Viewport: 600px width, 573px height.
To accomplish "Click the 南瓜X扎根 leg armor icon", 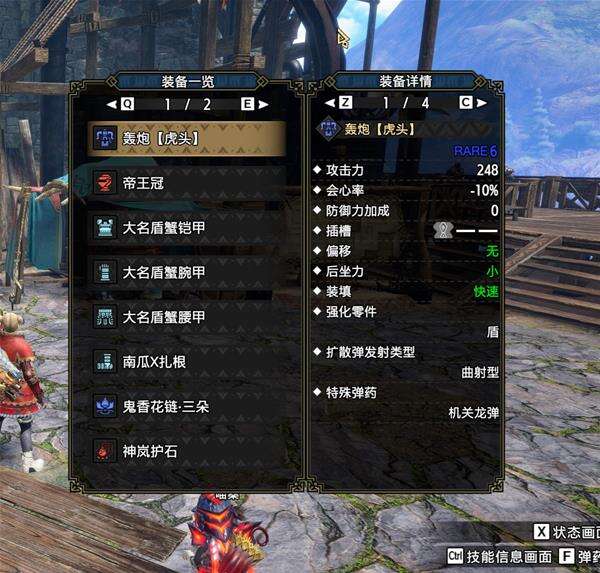I will [x=105, y=362].
